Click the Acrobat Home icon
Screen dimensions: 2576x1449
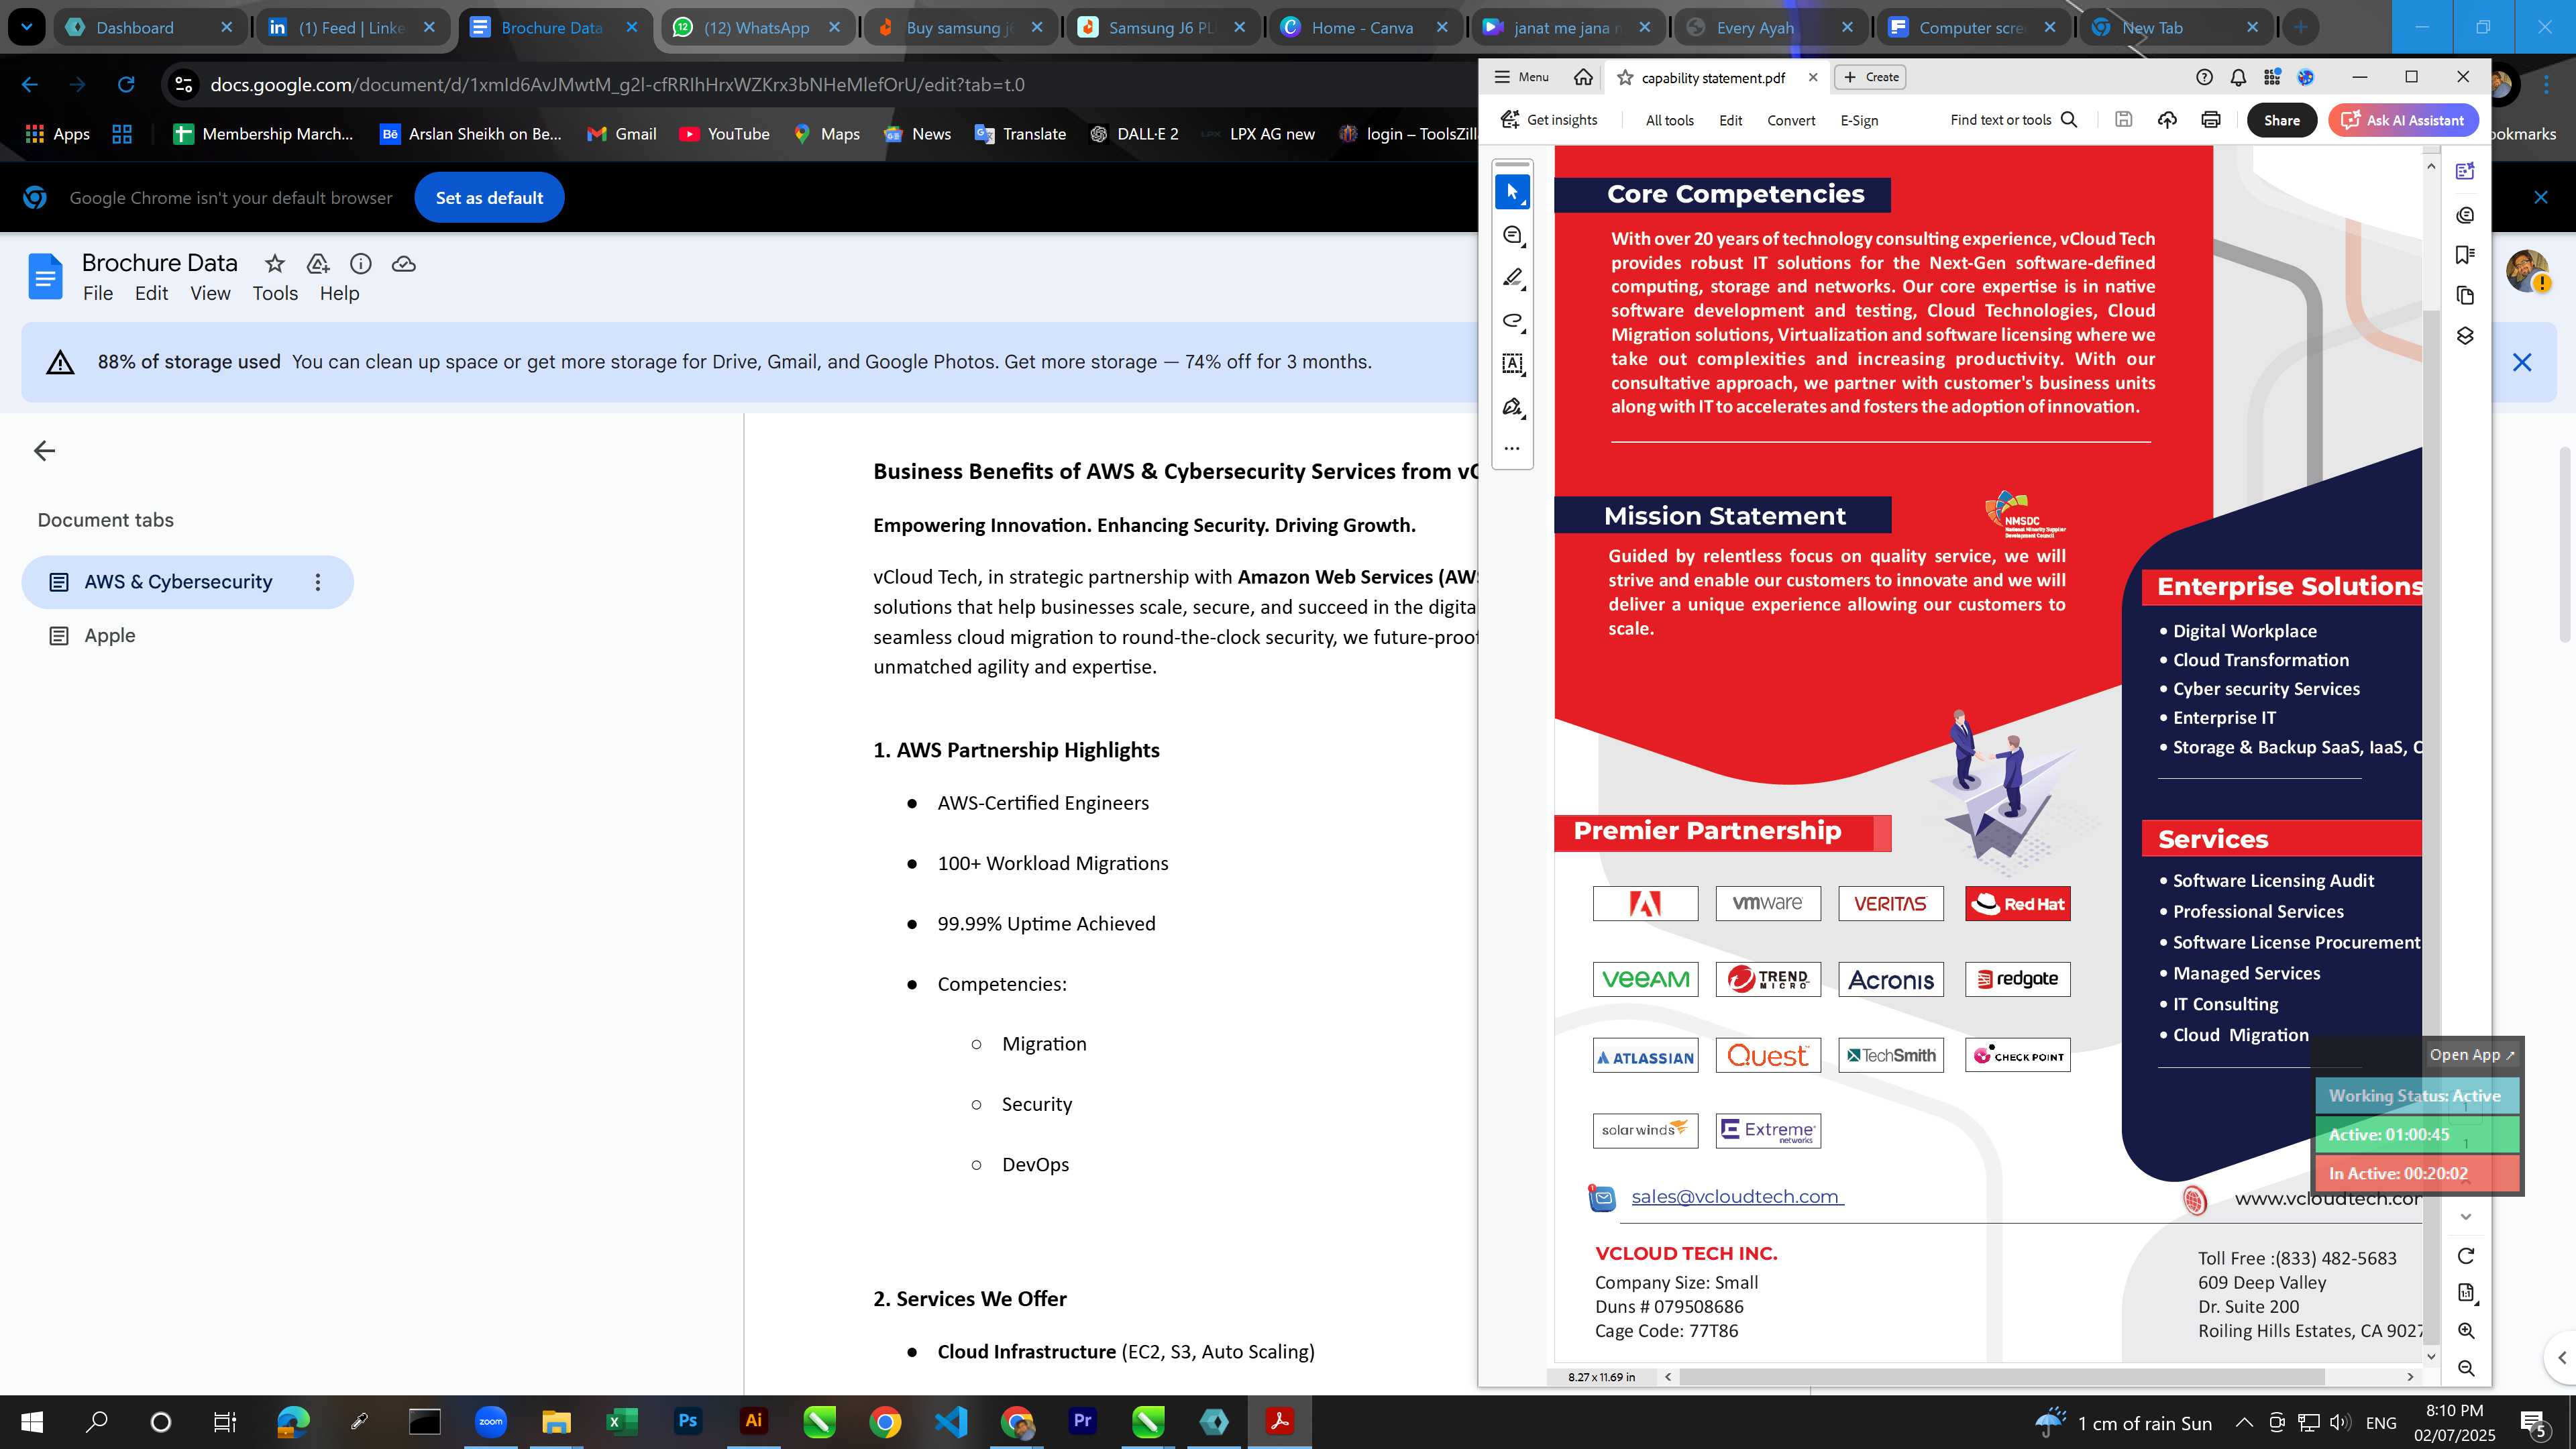[x=1583, y=77]
